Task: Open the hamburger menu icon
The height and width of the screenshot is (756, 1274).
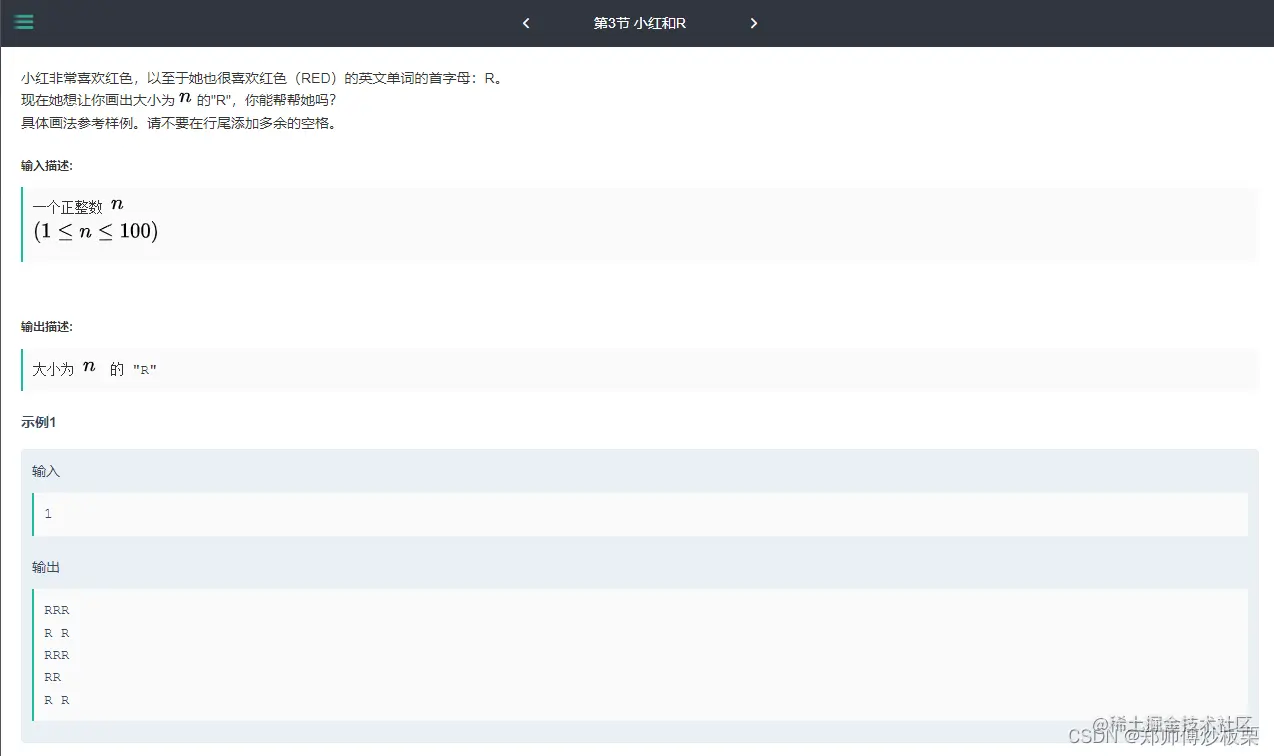Action: 23,22
